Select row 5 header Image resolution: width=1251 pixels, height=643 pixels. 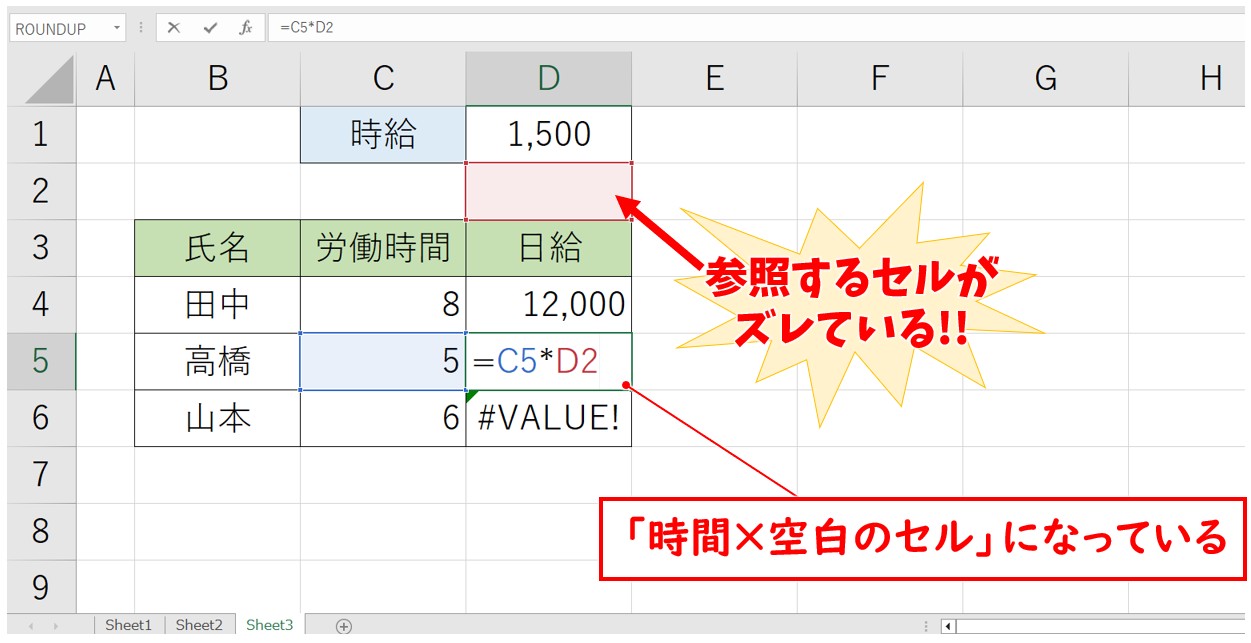pyautogui.click(x=41, y=361)
